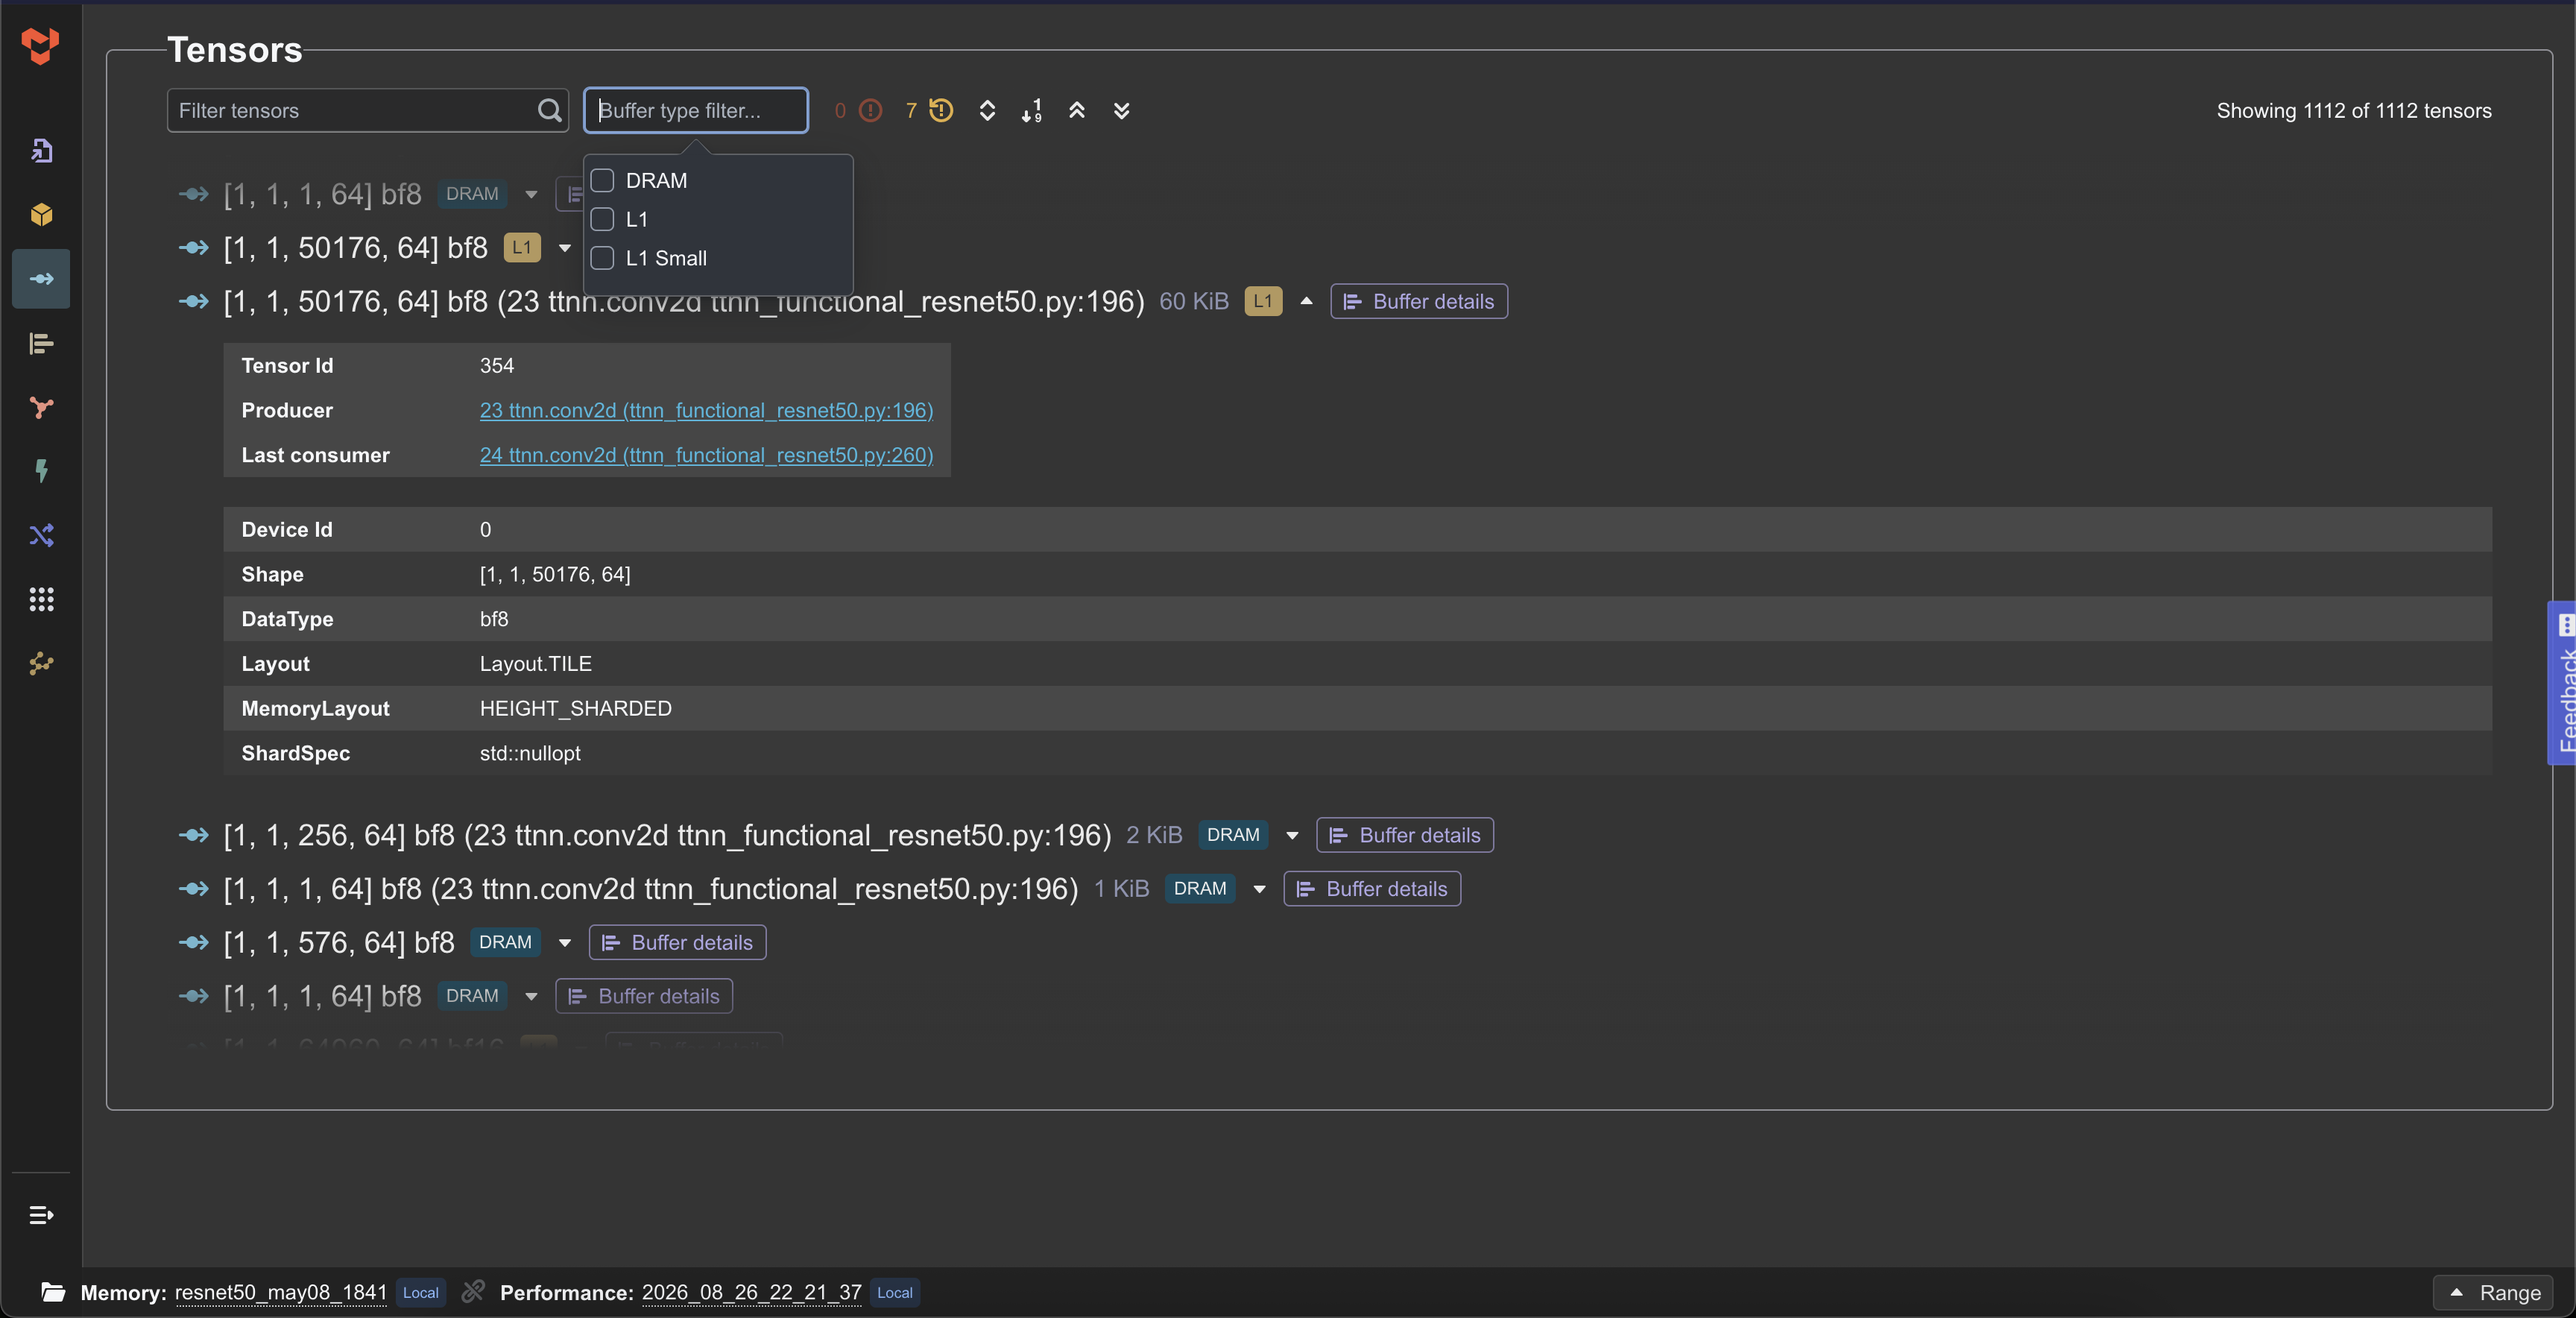Toggle the sidebar menu collapse icon

click(x=41, y=1215)
